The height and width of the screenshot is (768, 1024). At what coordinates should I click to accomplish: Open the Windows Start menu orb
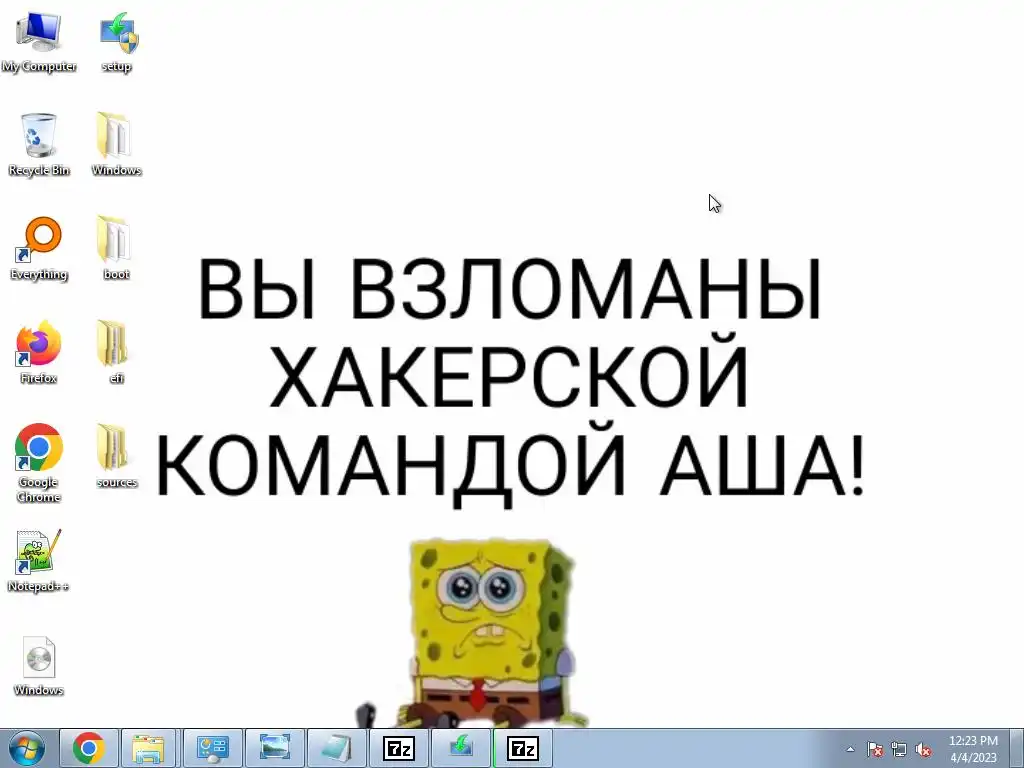tap(27, 748)
